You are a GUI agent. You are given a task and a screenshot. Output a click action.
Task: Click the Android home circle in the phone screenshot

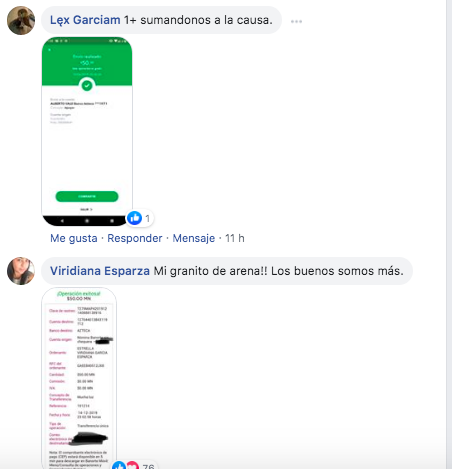[87, 221]
